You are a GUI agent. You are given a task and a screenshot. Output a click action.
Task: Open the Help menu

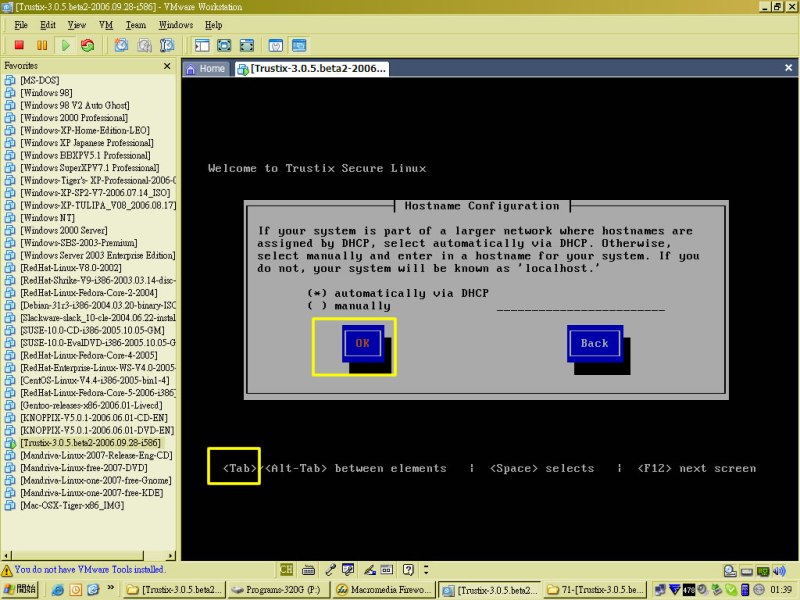click(214, 24)
